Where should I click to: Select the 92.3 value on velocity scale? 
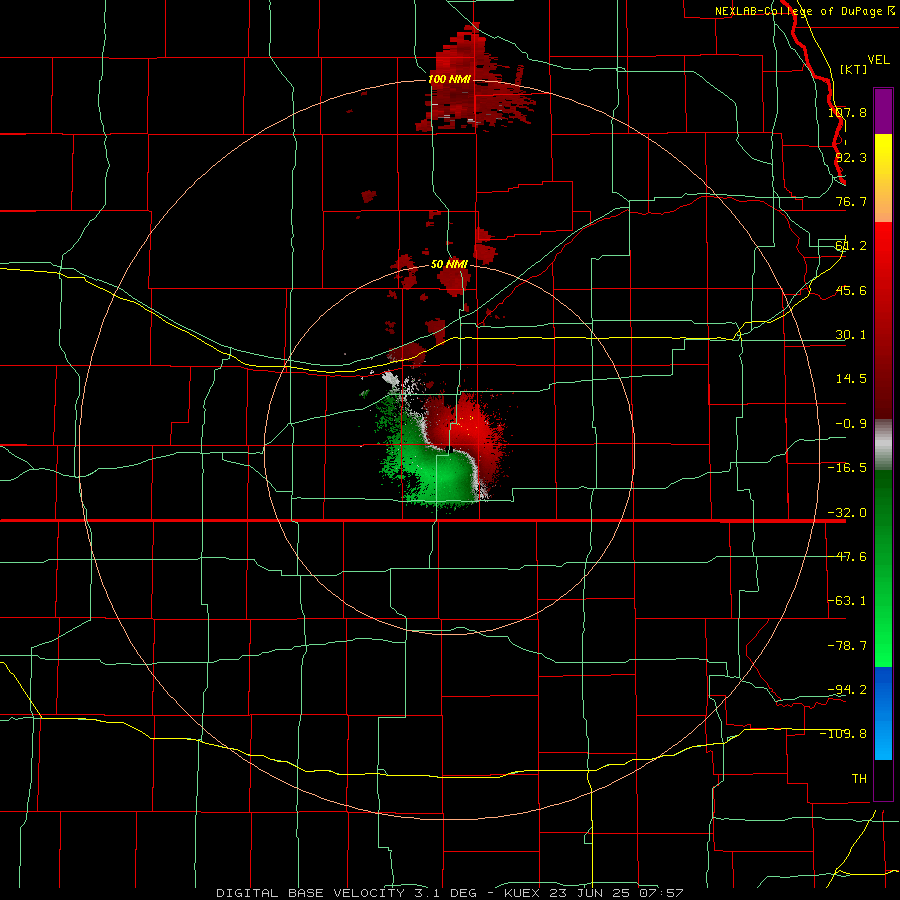851,157
